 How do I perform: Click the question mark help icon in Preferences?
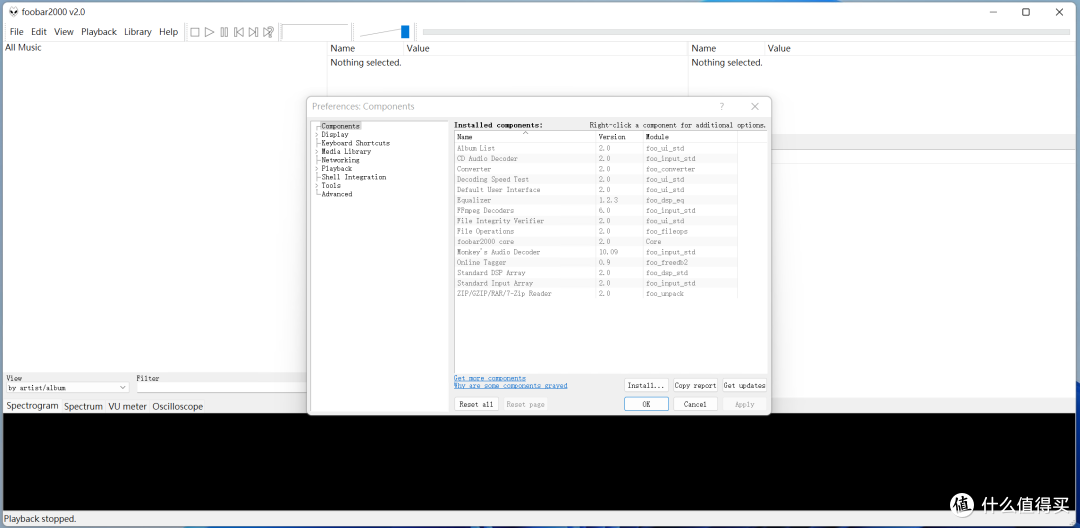click(x=722, y=107)
